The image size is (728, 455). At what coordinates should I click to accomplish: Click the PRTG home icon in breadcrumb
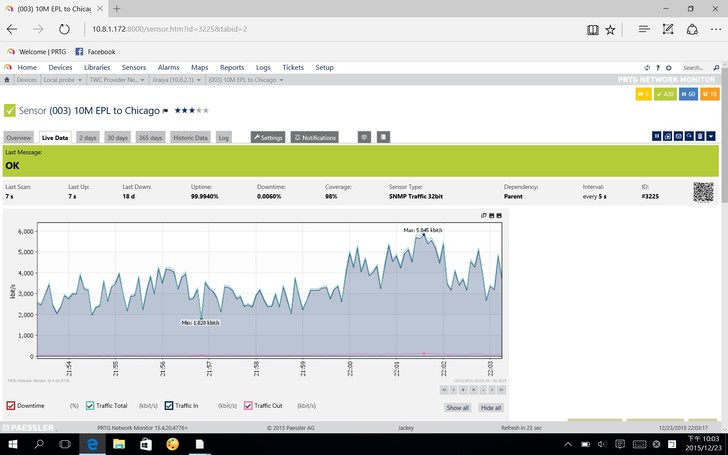point(8,79)
